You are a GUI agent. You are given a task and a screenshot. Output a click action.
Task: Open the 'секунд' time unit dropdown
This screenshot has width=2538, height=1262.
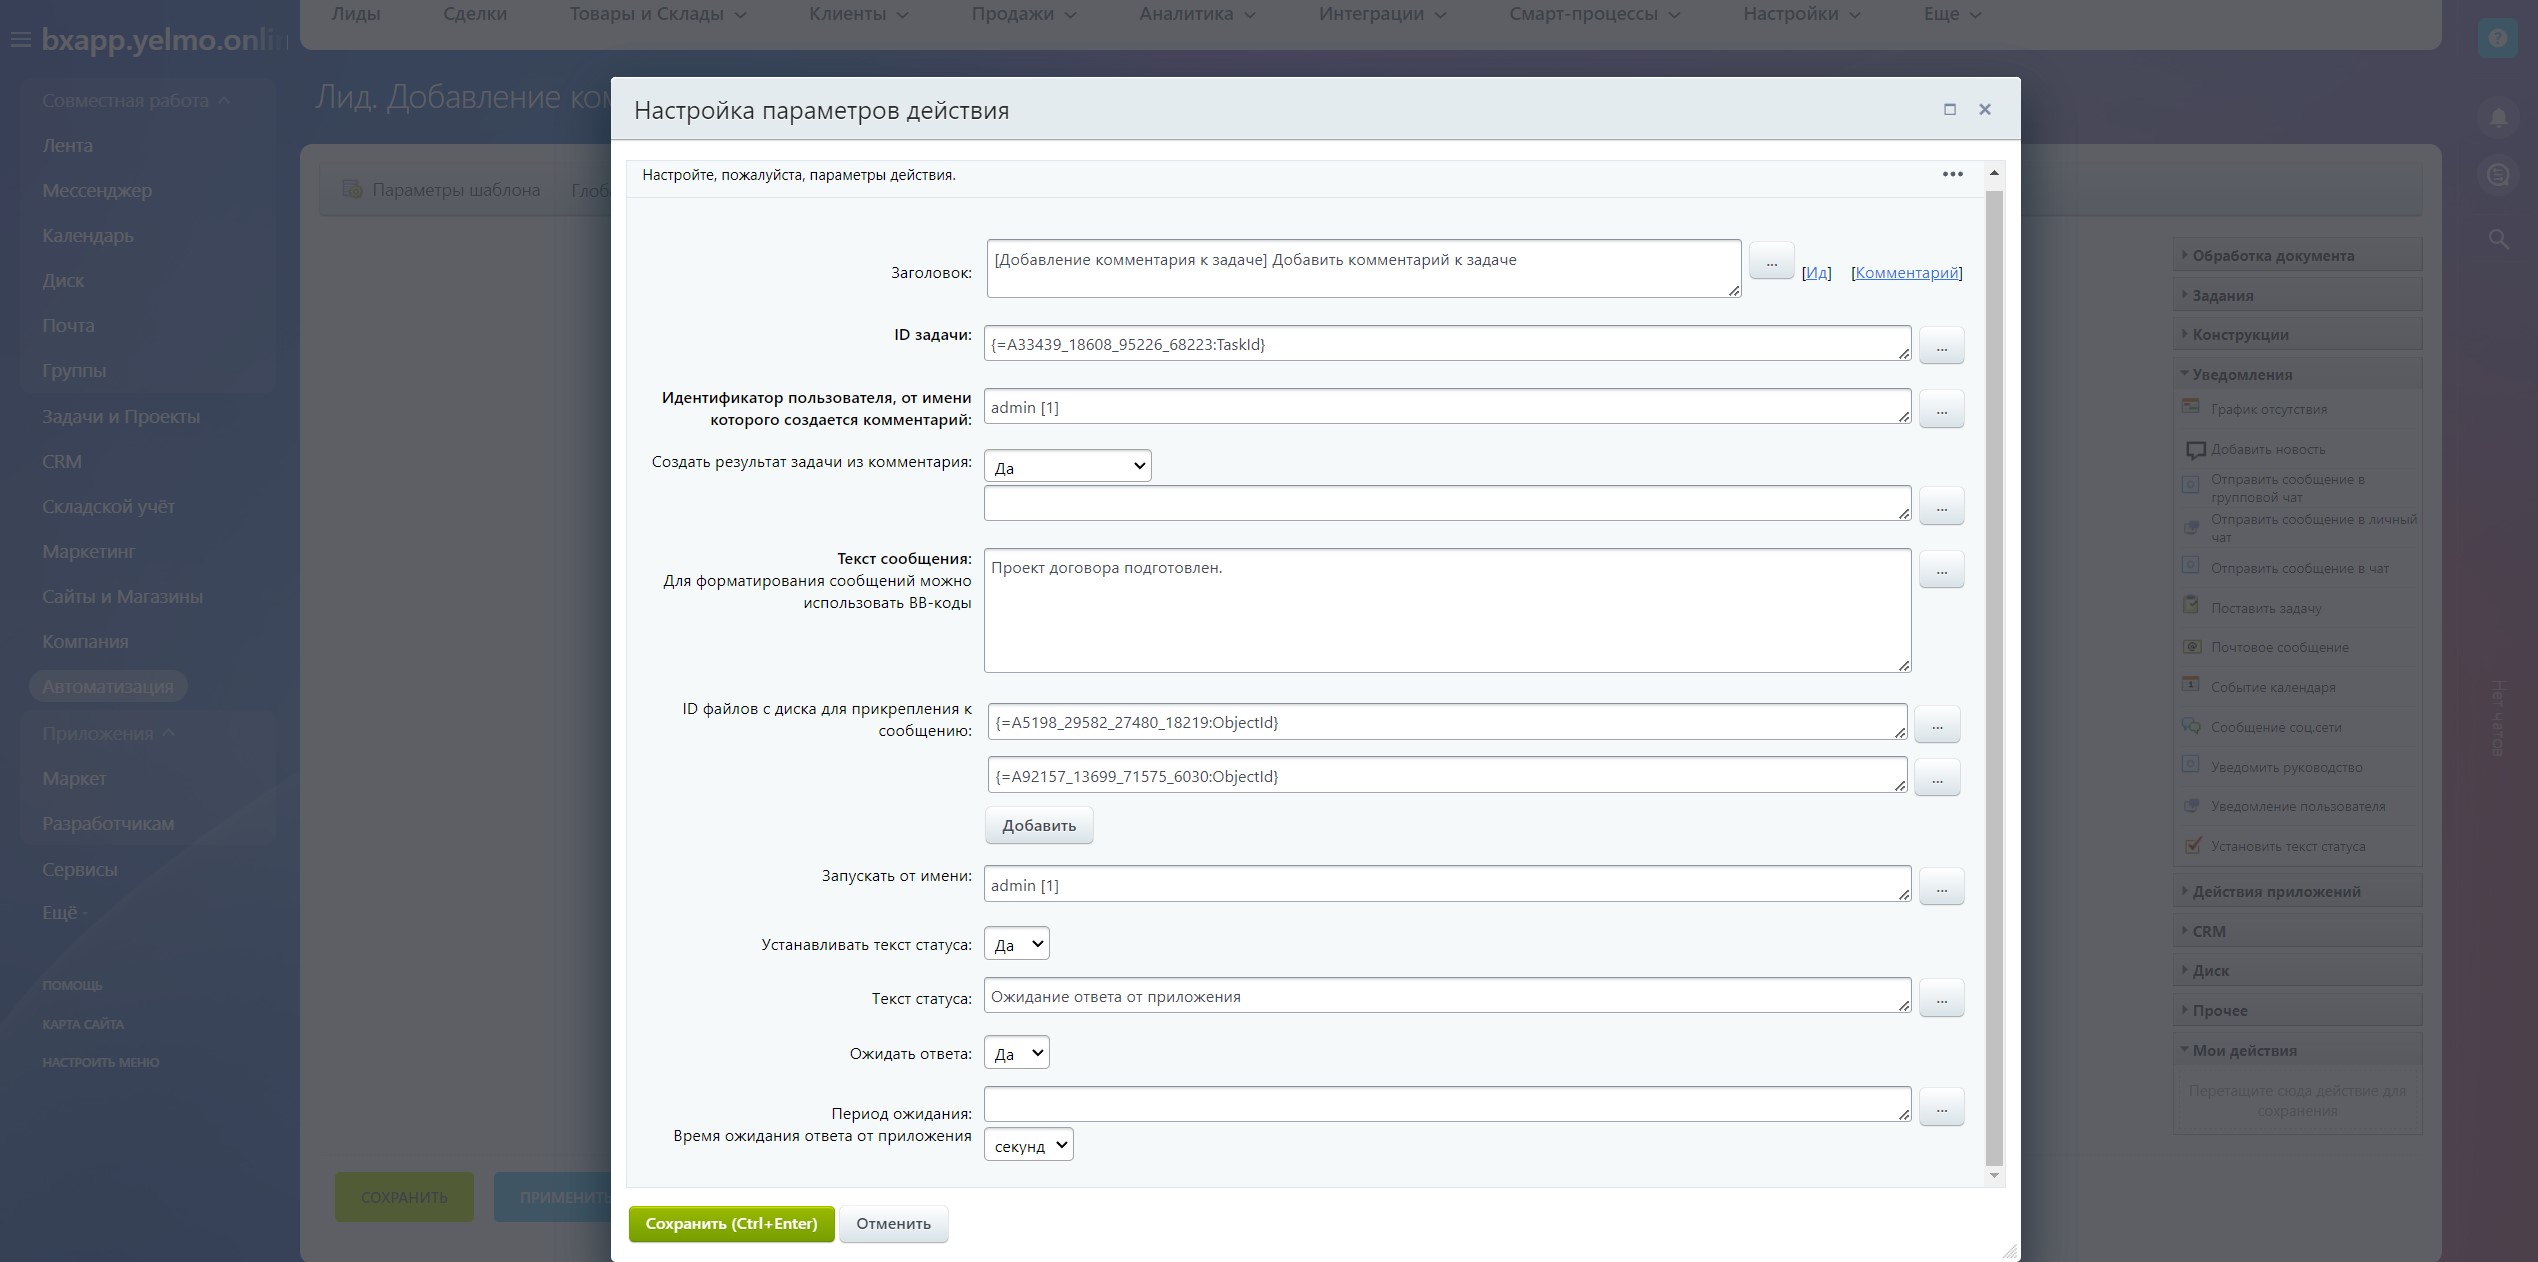click(1028, 1145)
